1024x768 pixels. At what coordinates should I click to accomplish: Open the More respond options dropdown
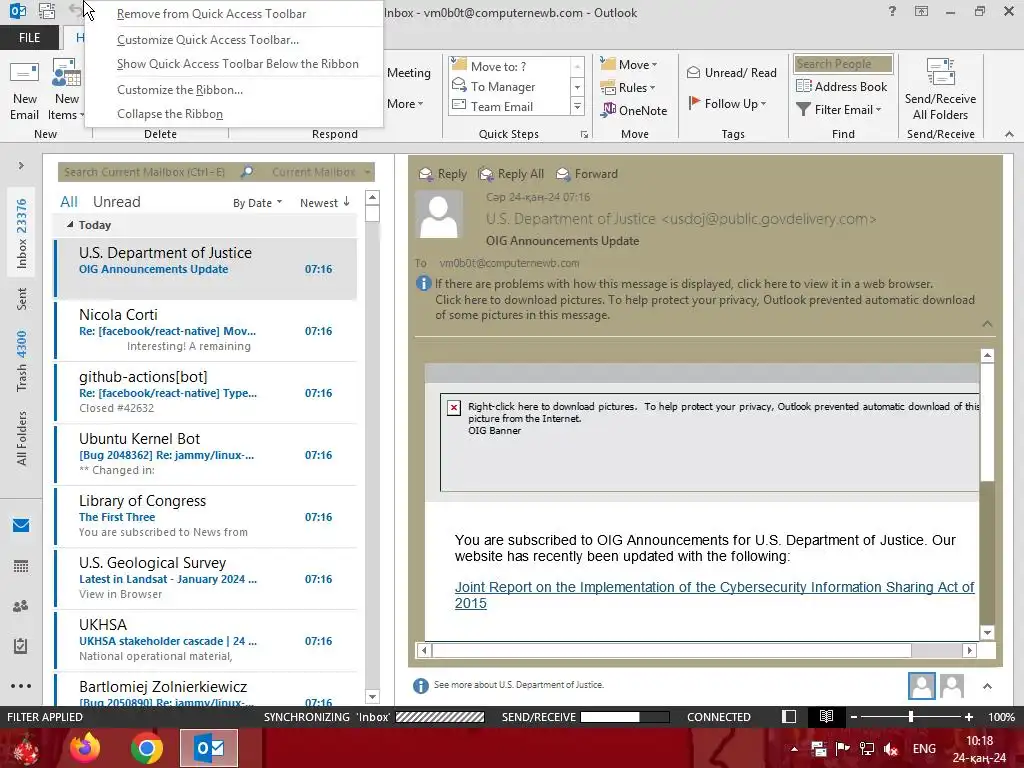pos(405,104)
